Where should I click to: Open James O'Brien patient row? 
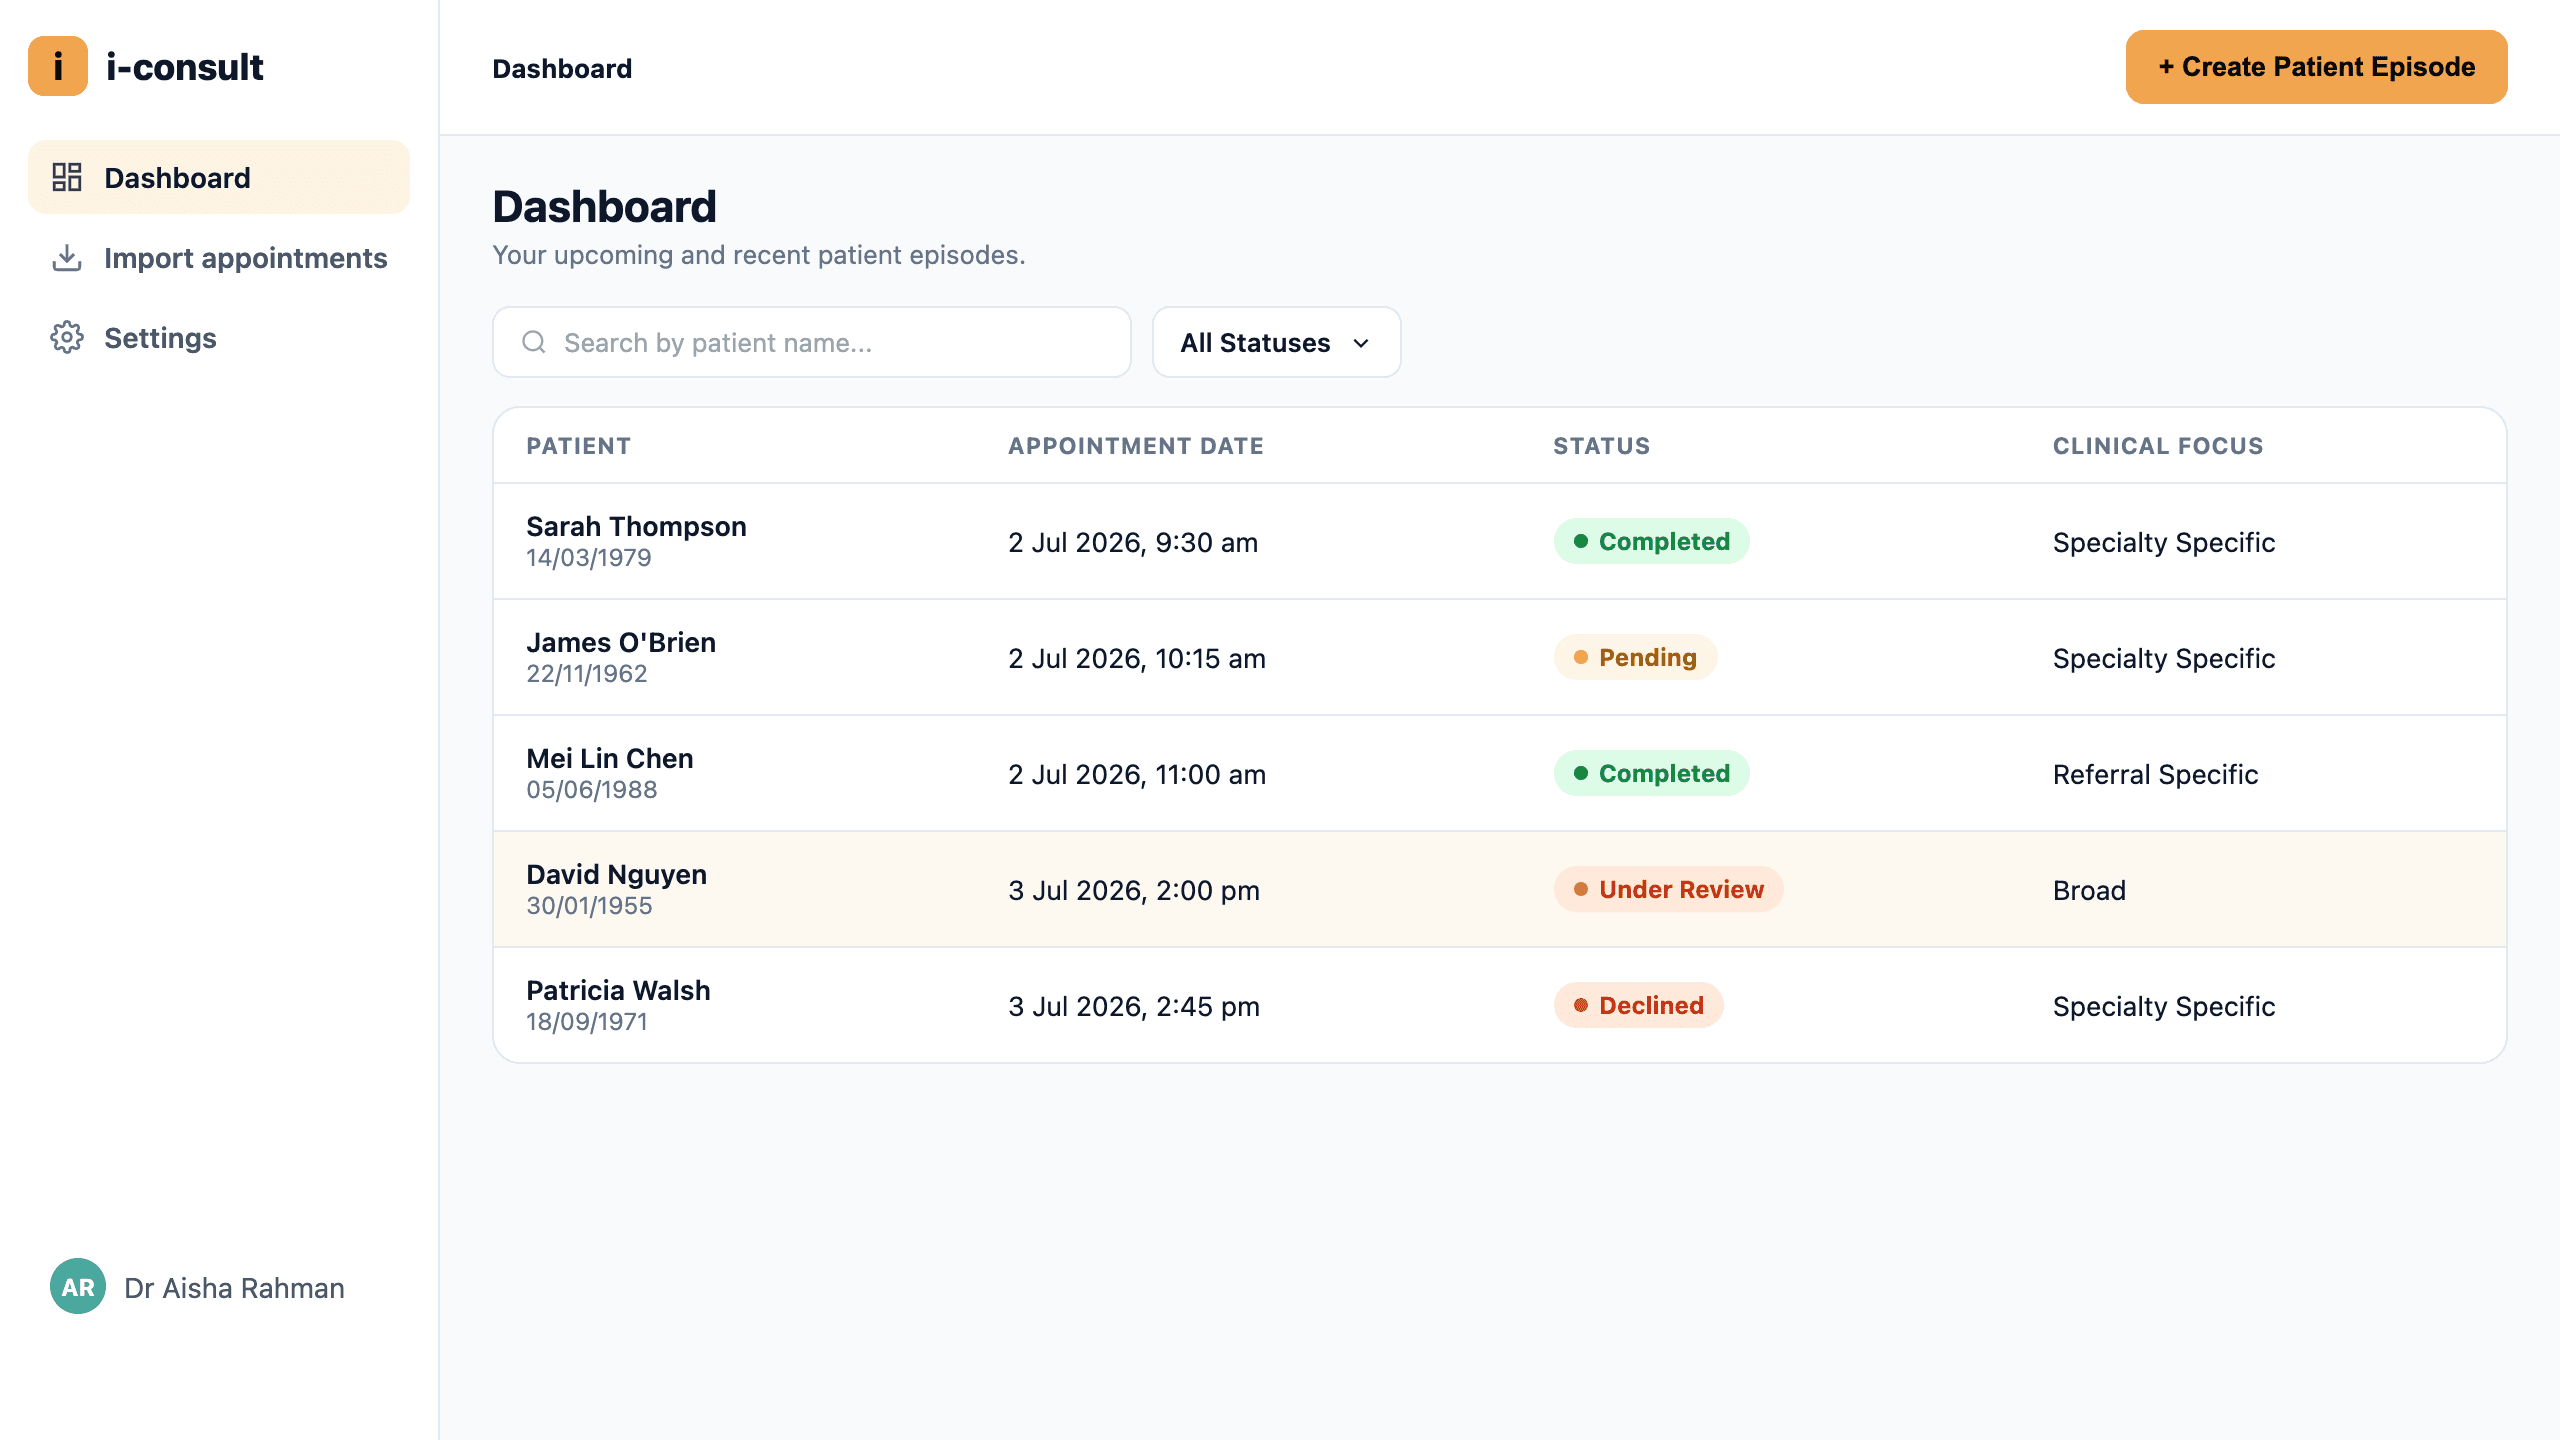point(1500,657)
